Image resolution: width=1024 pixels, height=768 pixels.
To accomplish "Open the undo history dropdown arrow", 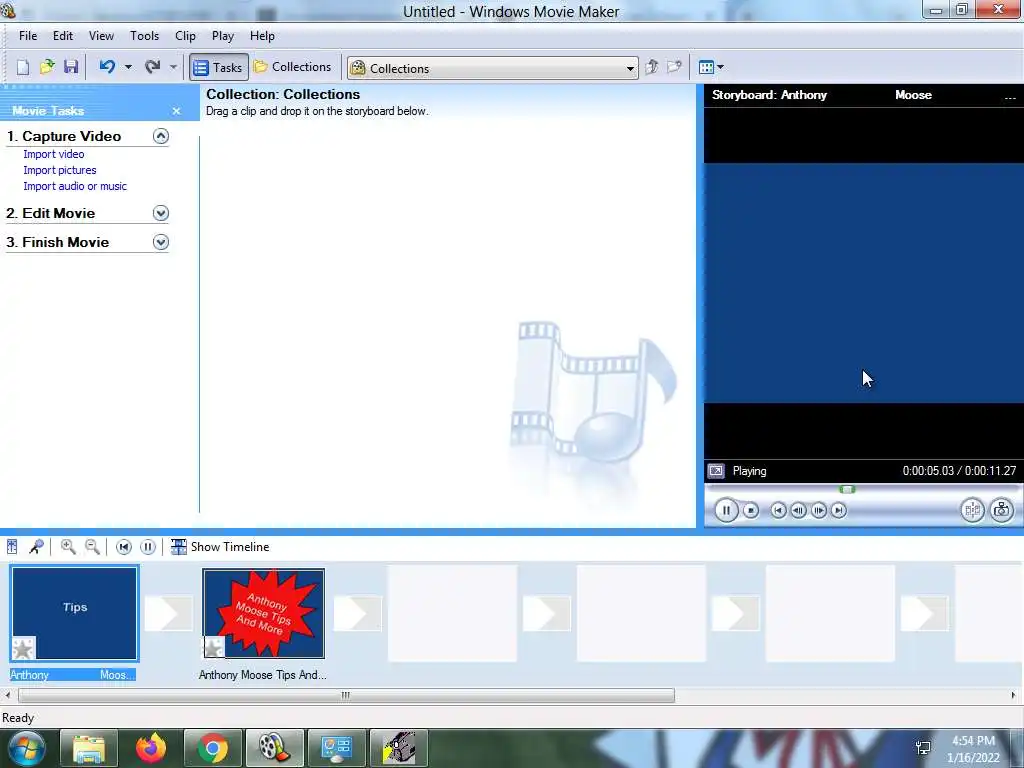I will 128,67.
